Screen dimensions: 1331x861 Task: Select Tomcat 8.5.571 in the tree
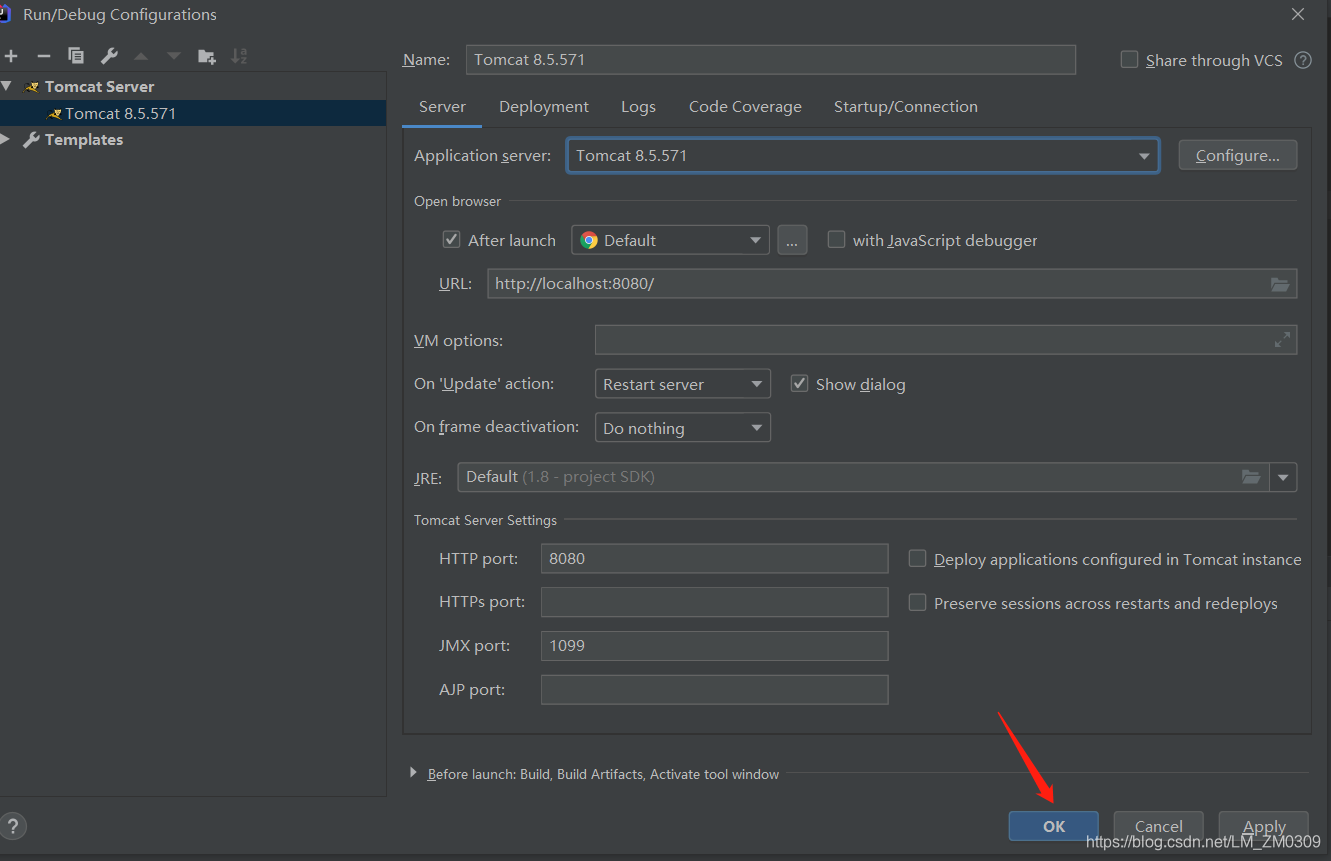[193, 113]
